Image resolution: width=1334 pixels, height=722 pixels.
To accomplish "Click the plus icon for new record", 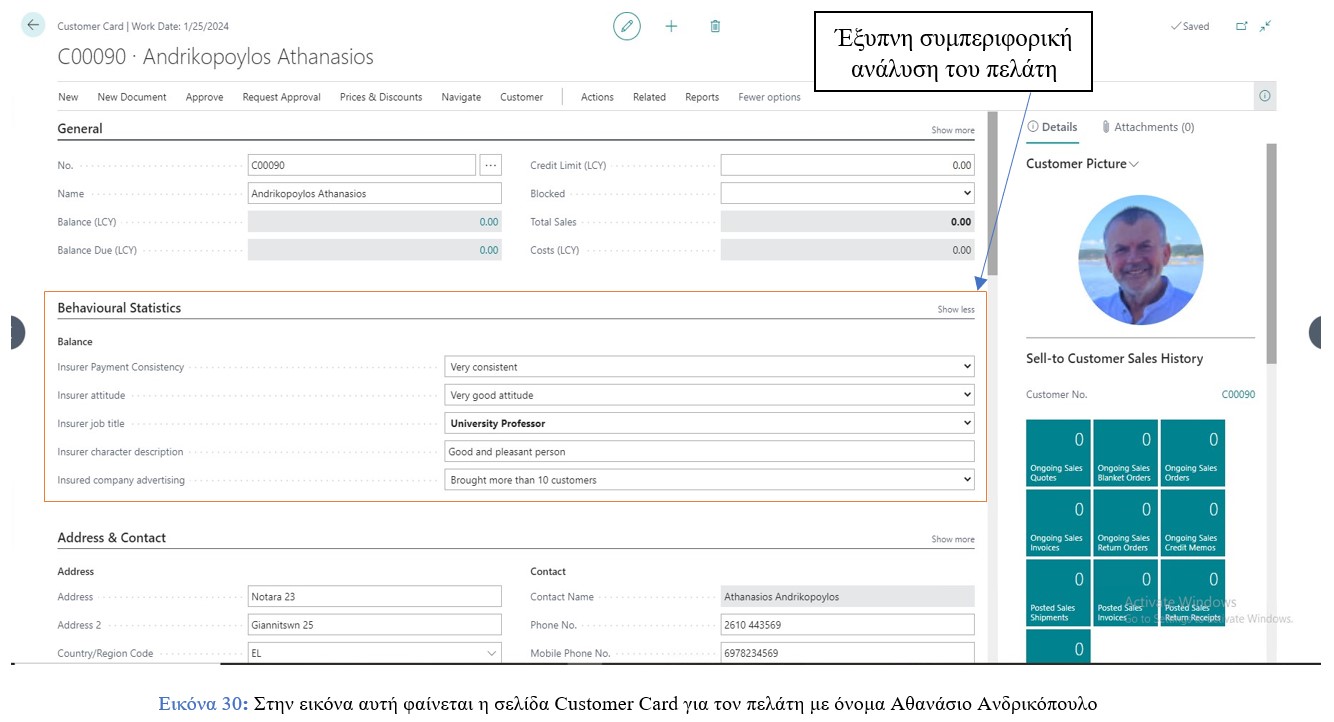I will (x=671, y=26).
